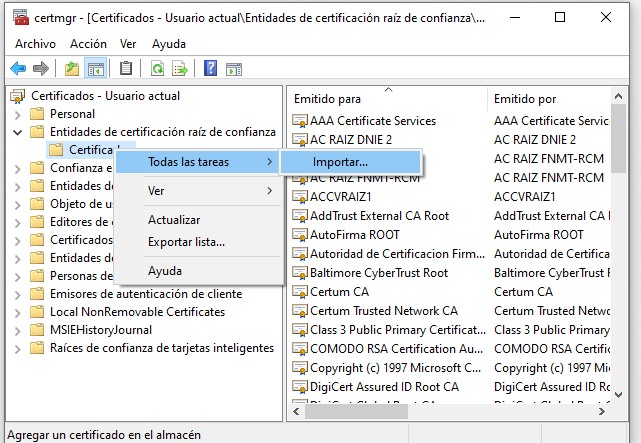Click the Export list toolbar icon
The width and height of the screenshot is (641, 443).
tap(180, 68)
